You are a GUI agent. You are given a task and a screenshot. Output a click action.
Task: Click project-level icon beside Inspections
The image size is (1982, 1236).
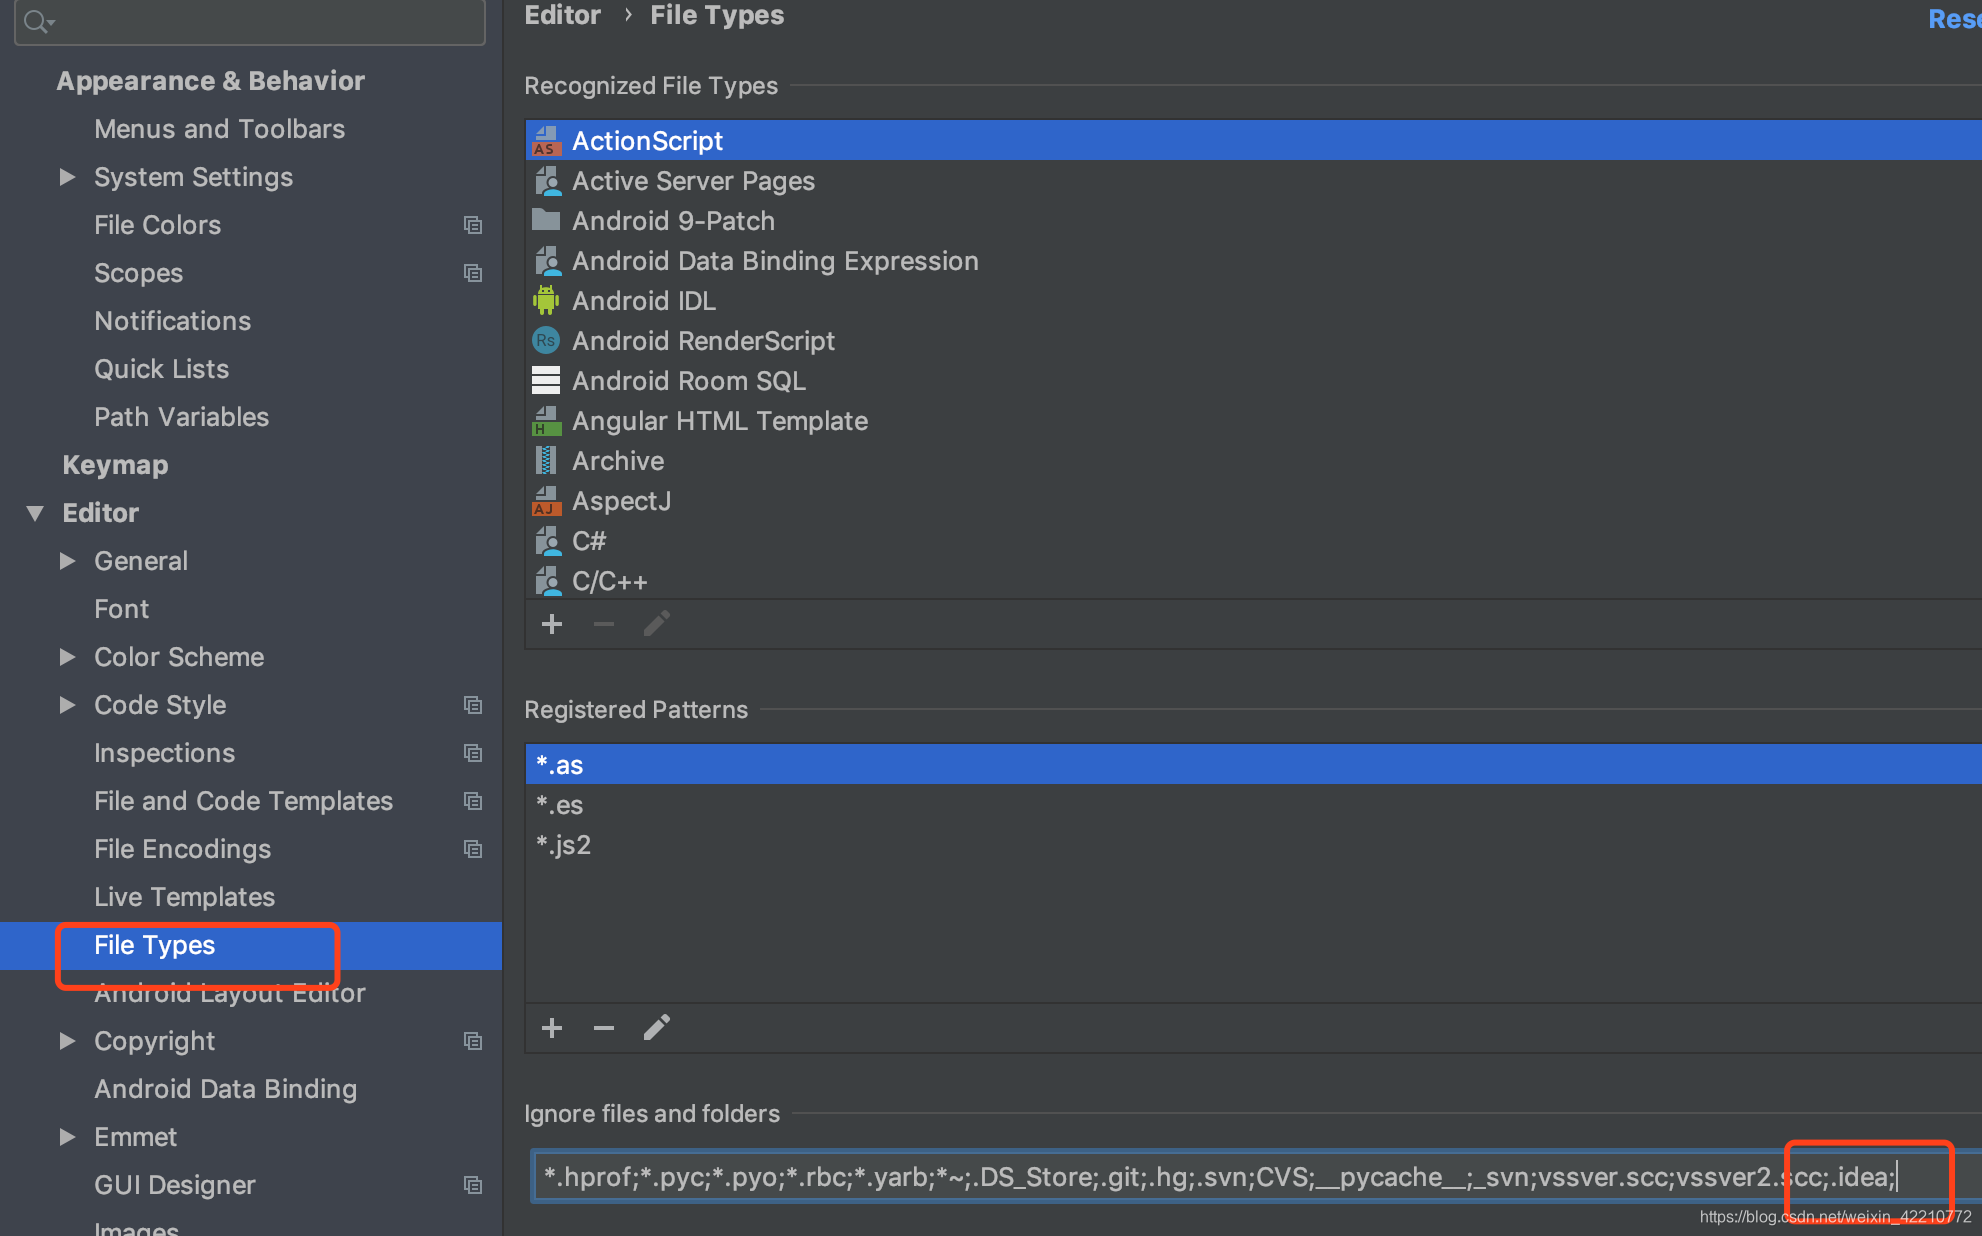pyautogui.click(x=473, y=753)
